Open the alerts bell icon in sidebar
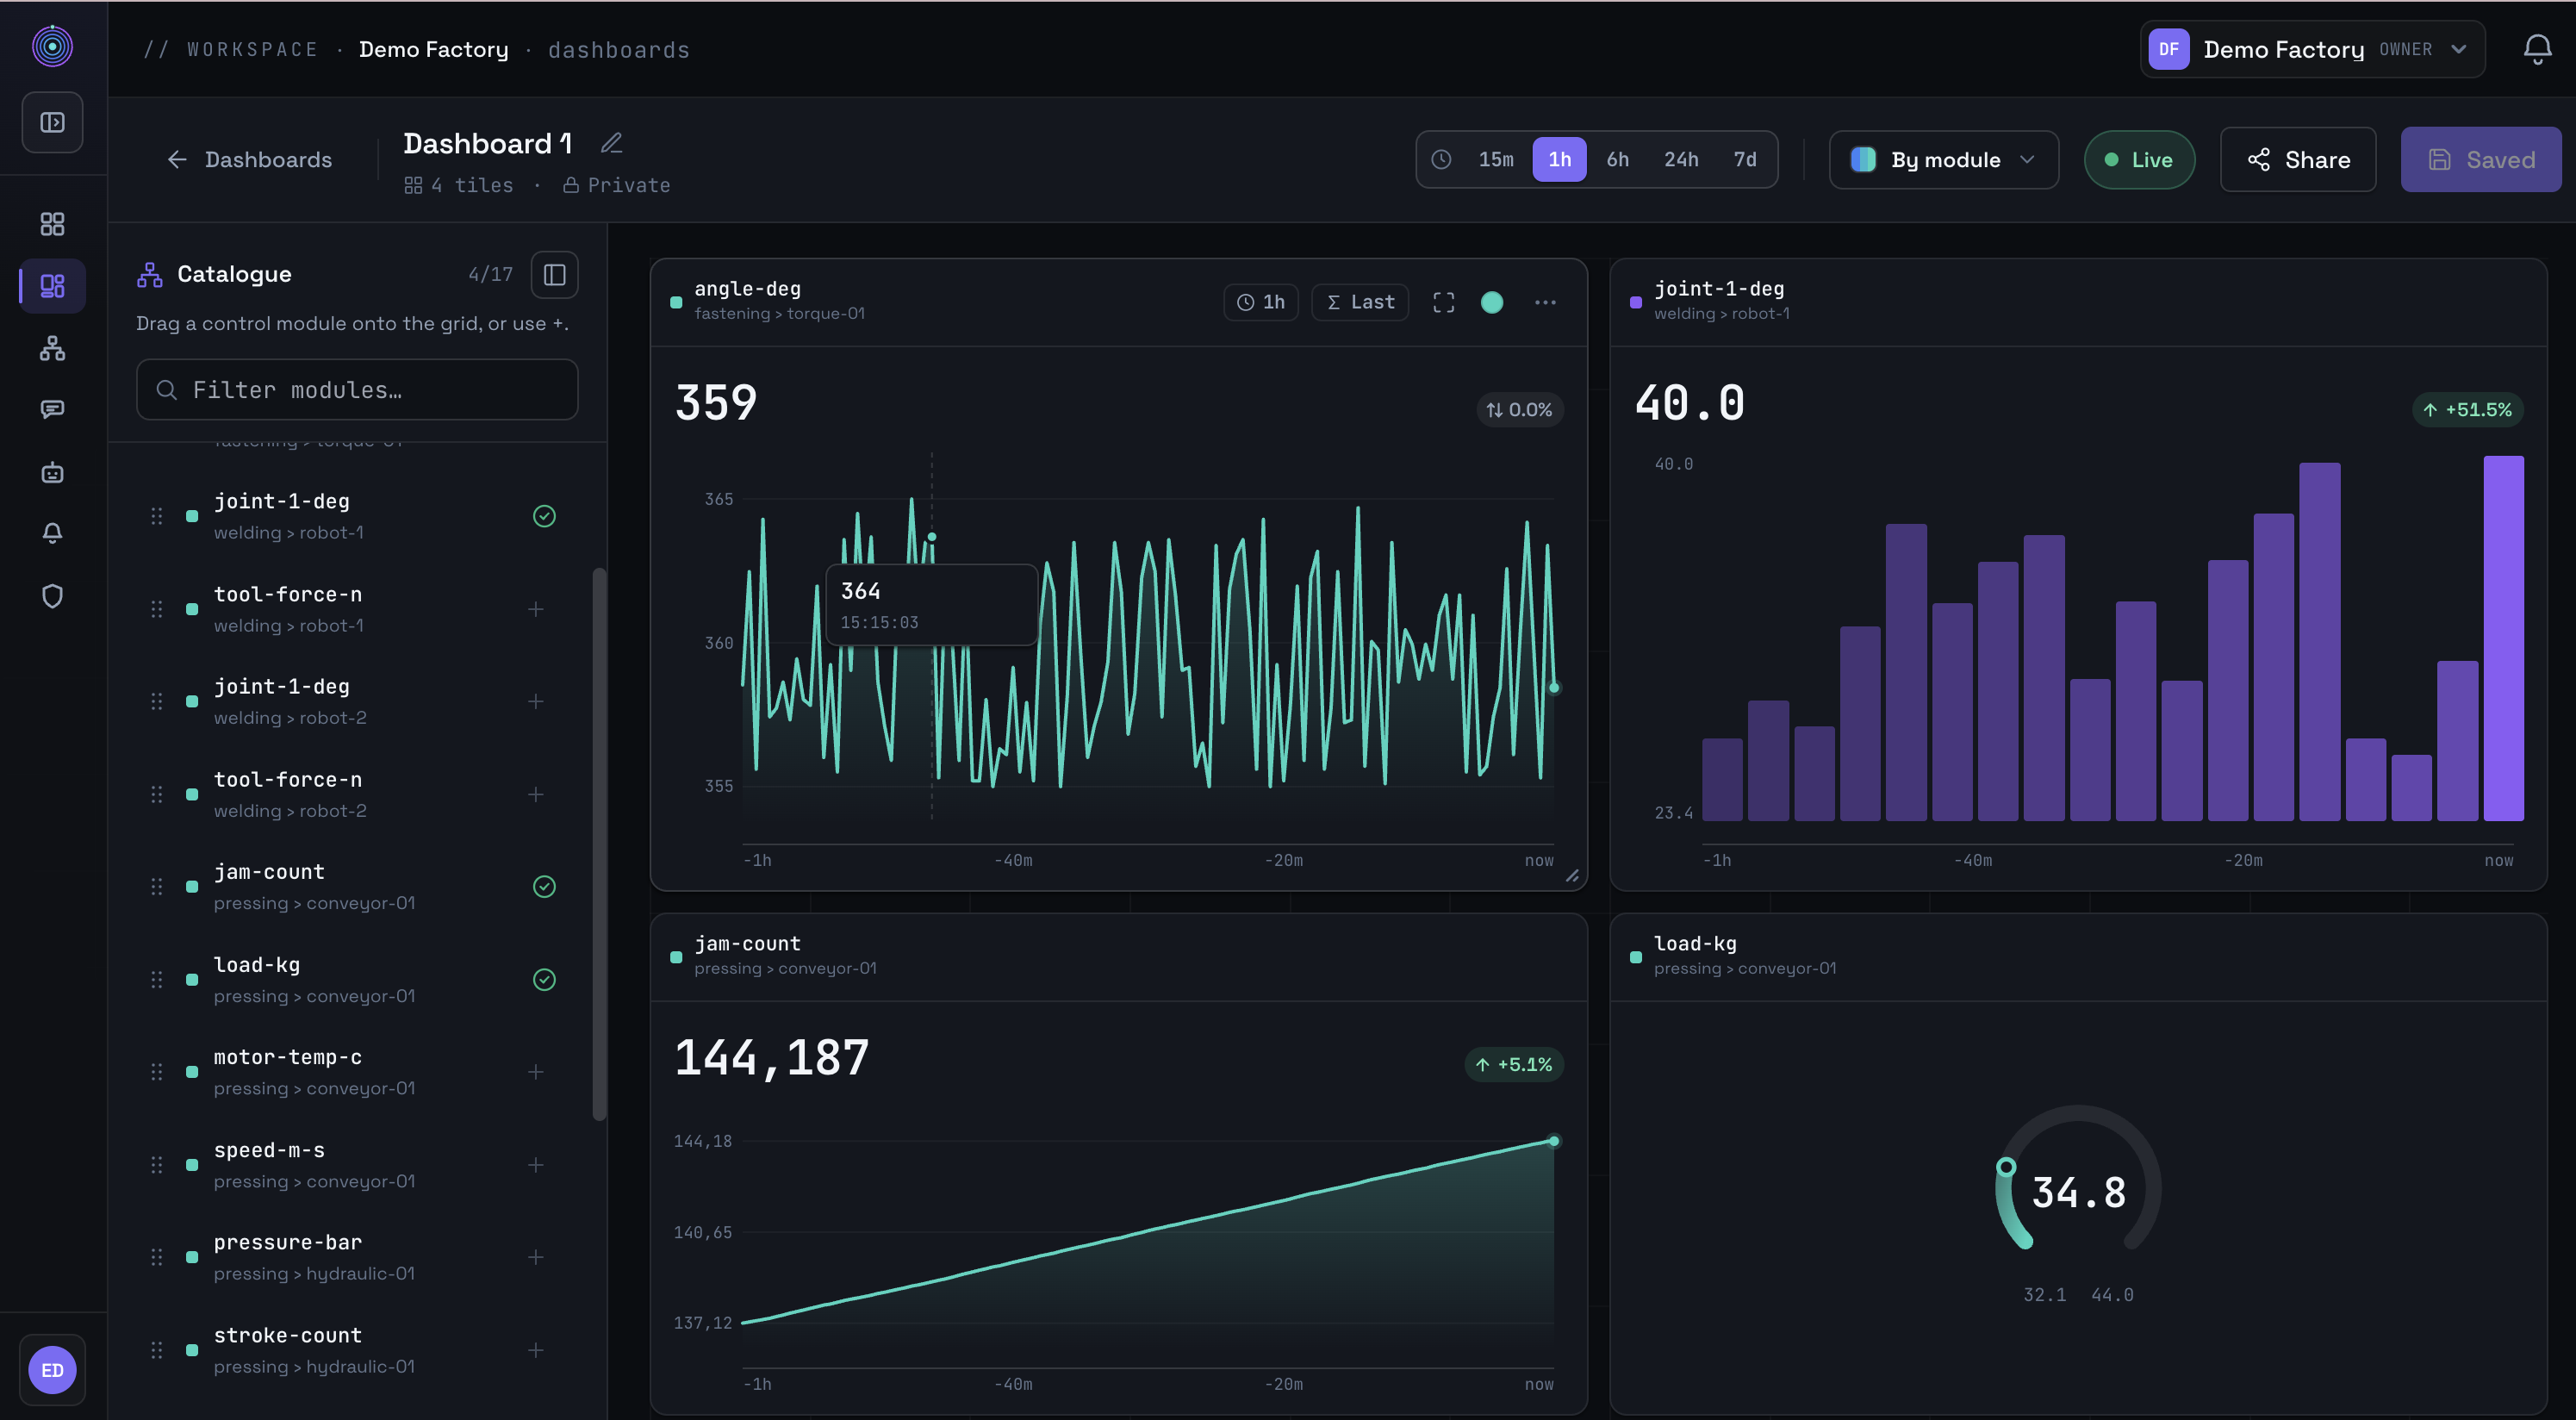This screenshot has height=1420, width=2576. click(x=52, y=534)
